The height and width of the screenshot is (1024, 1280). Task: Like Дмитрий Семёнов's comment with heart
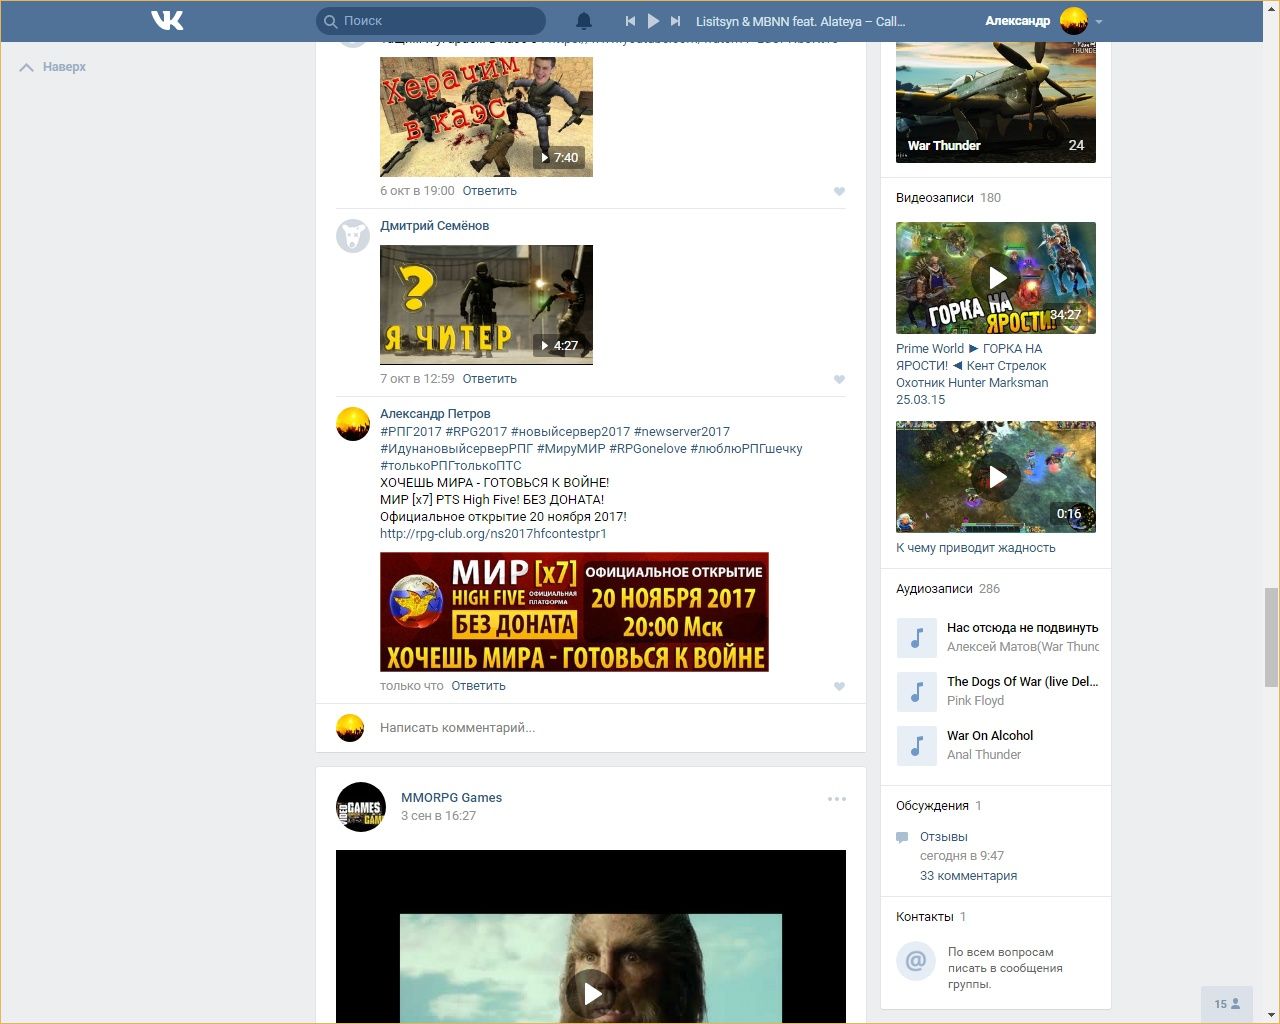tap(839, 379)
